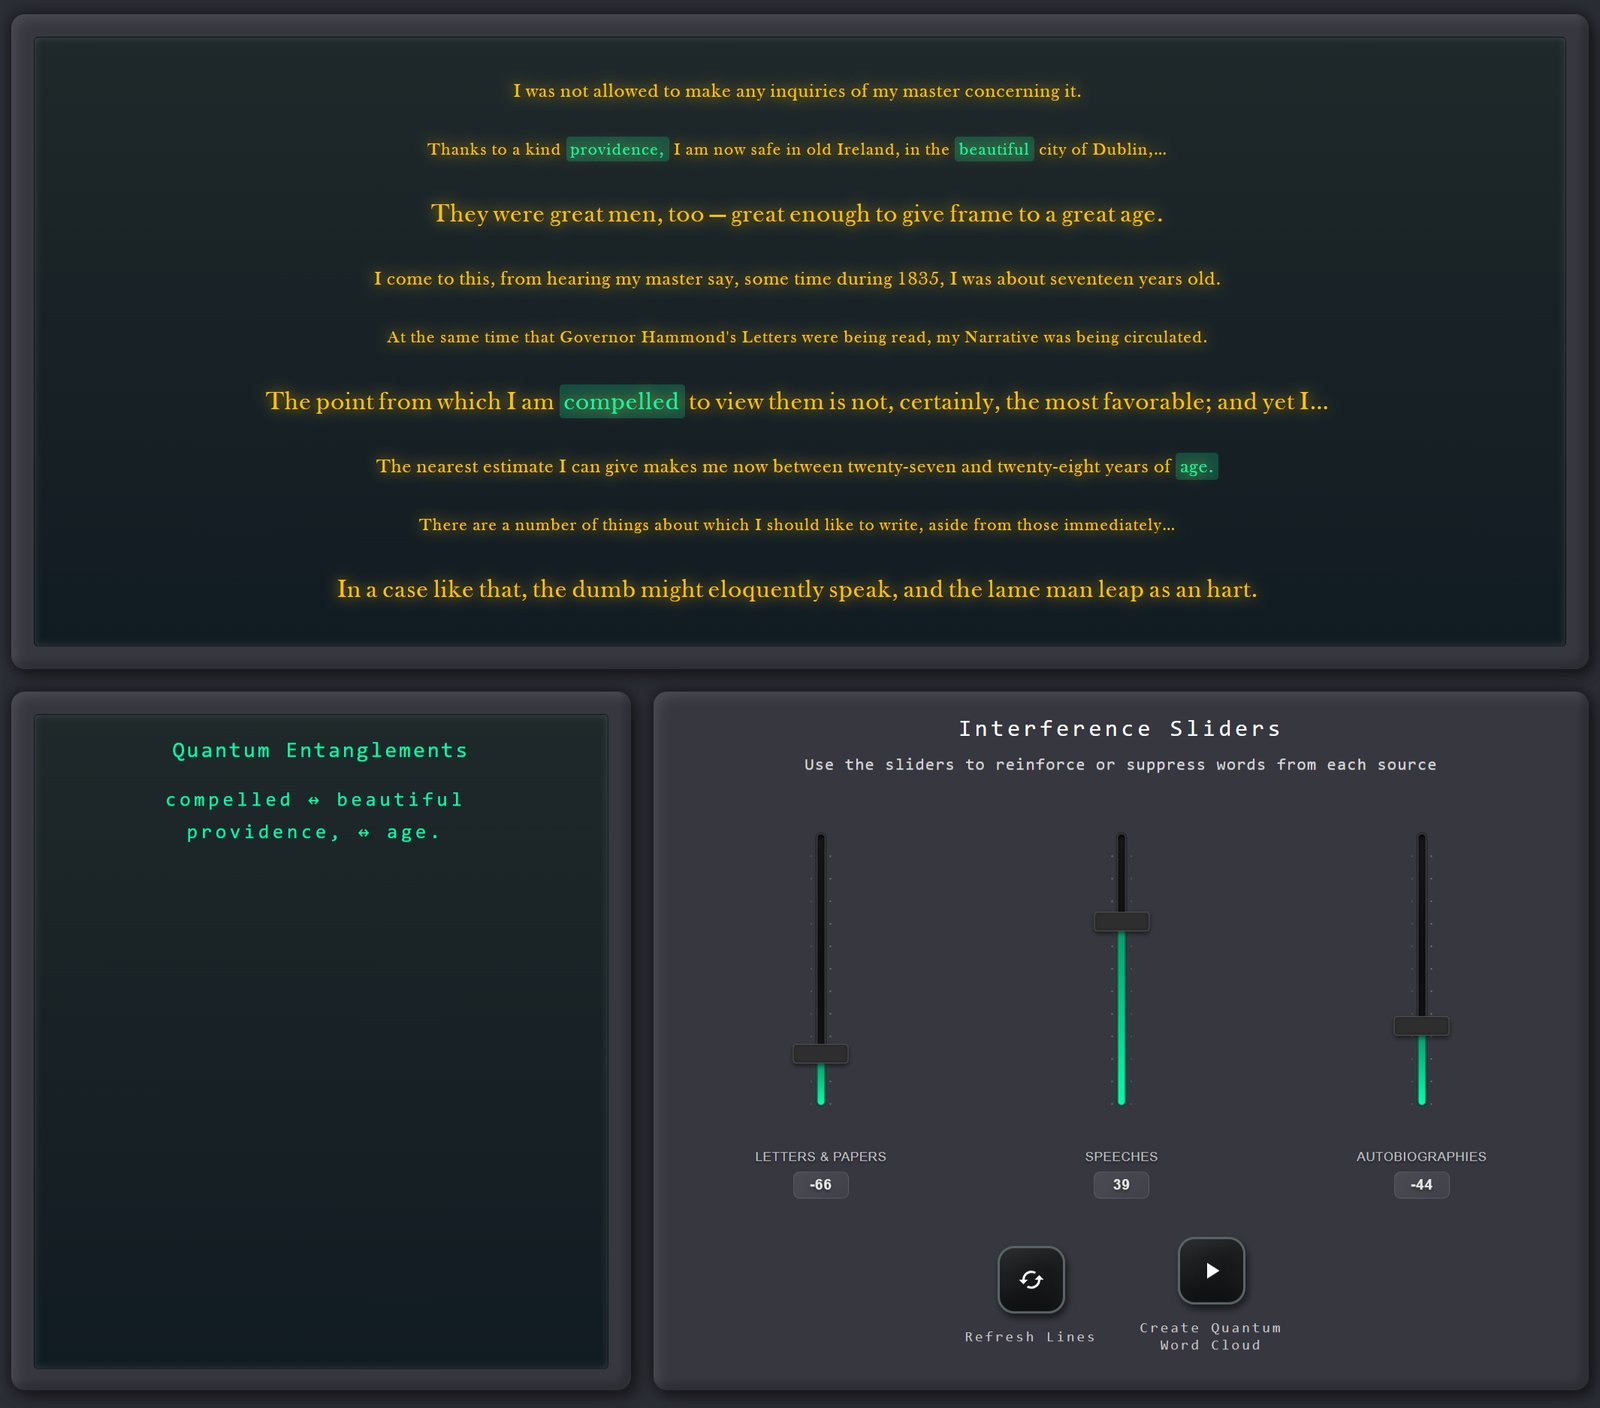Click the highlighted word "providence,"
This screenshot has height=1408, width=1600.
(617, 149)
